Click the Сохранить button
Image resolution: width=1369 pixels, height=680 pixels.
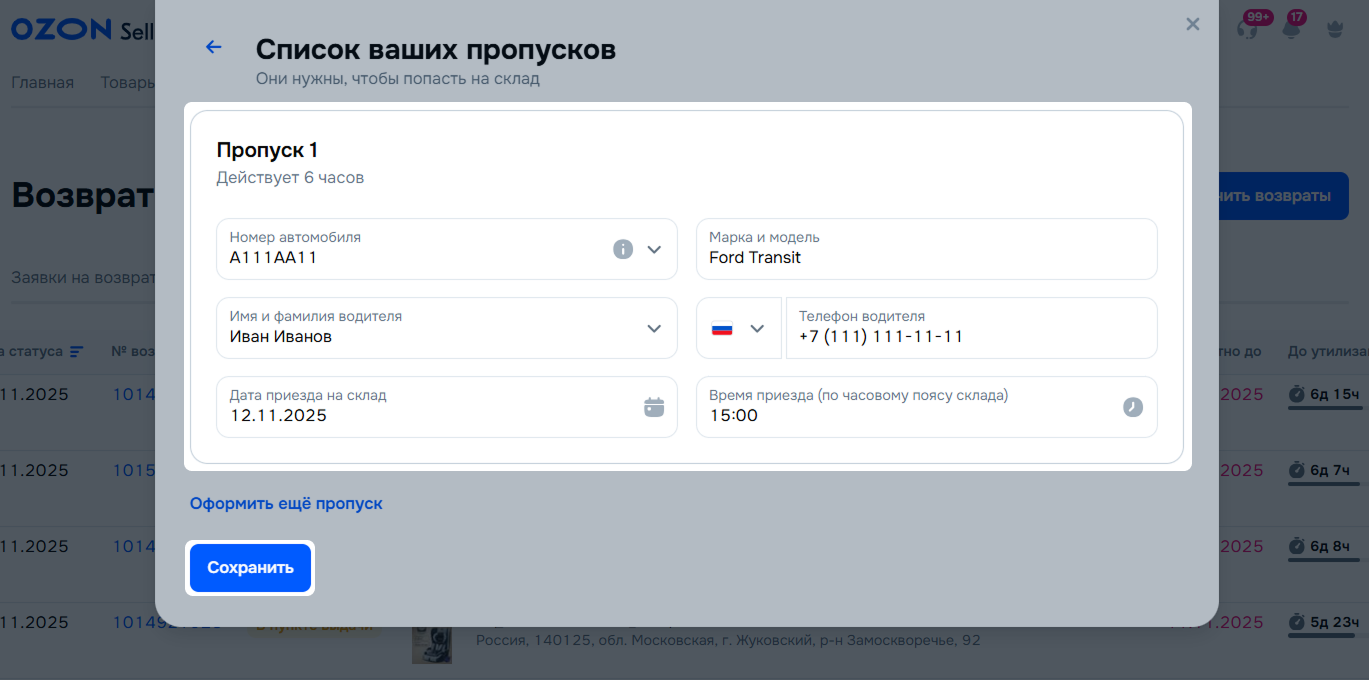pyautogui.click(x=250, y=568)
